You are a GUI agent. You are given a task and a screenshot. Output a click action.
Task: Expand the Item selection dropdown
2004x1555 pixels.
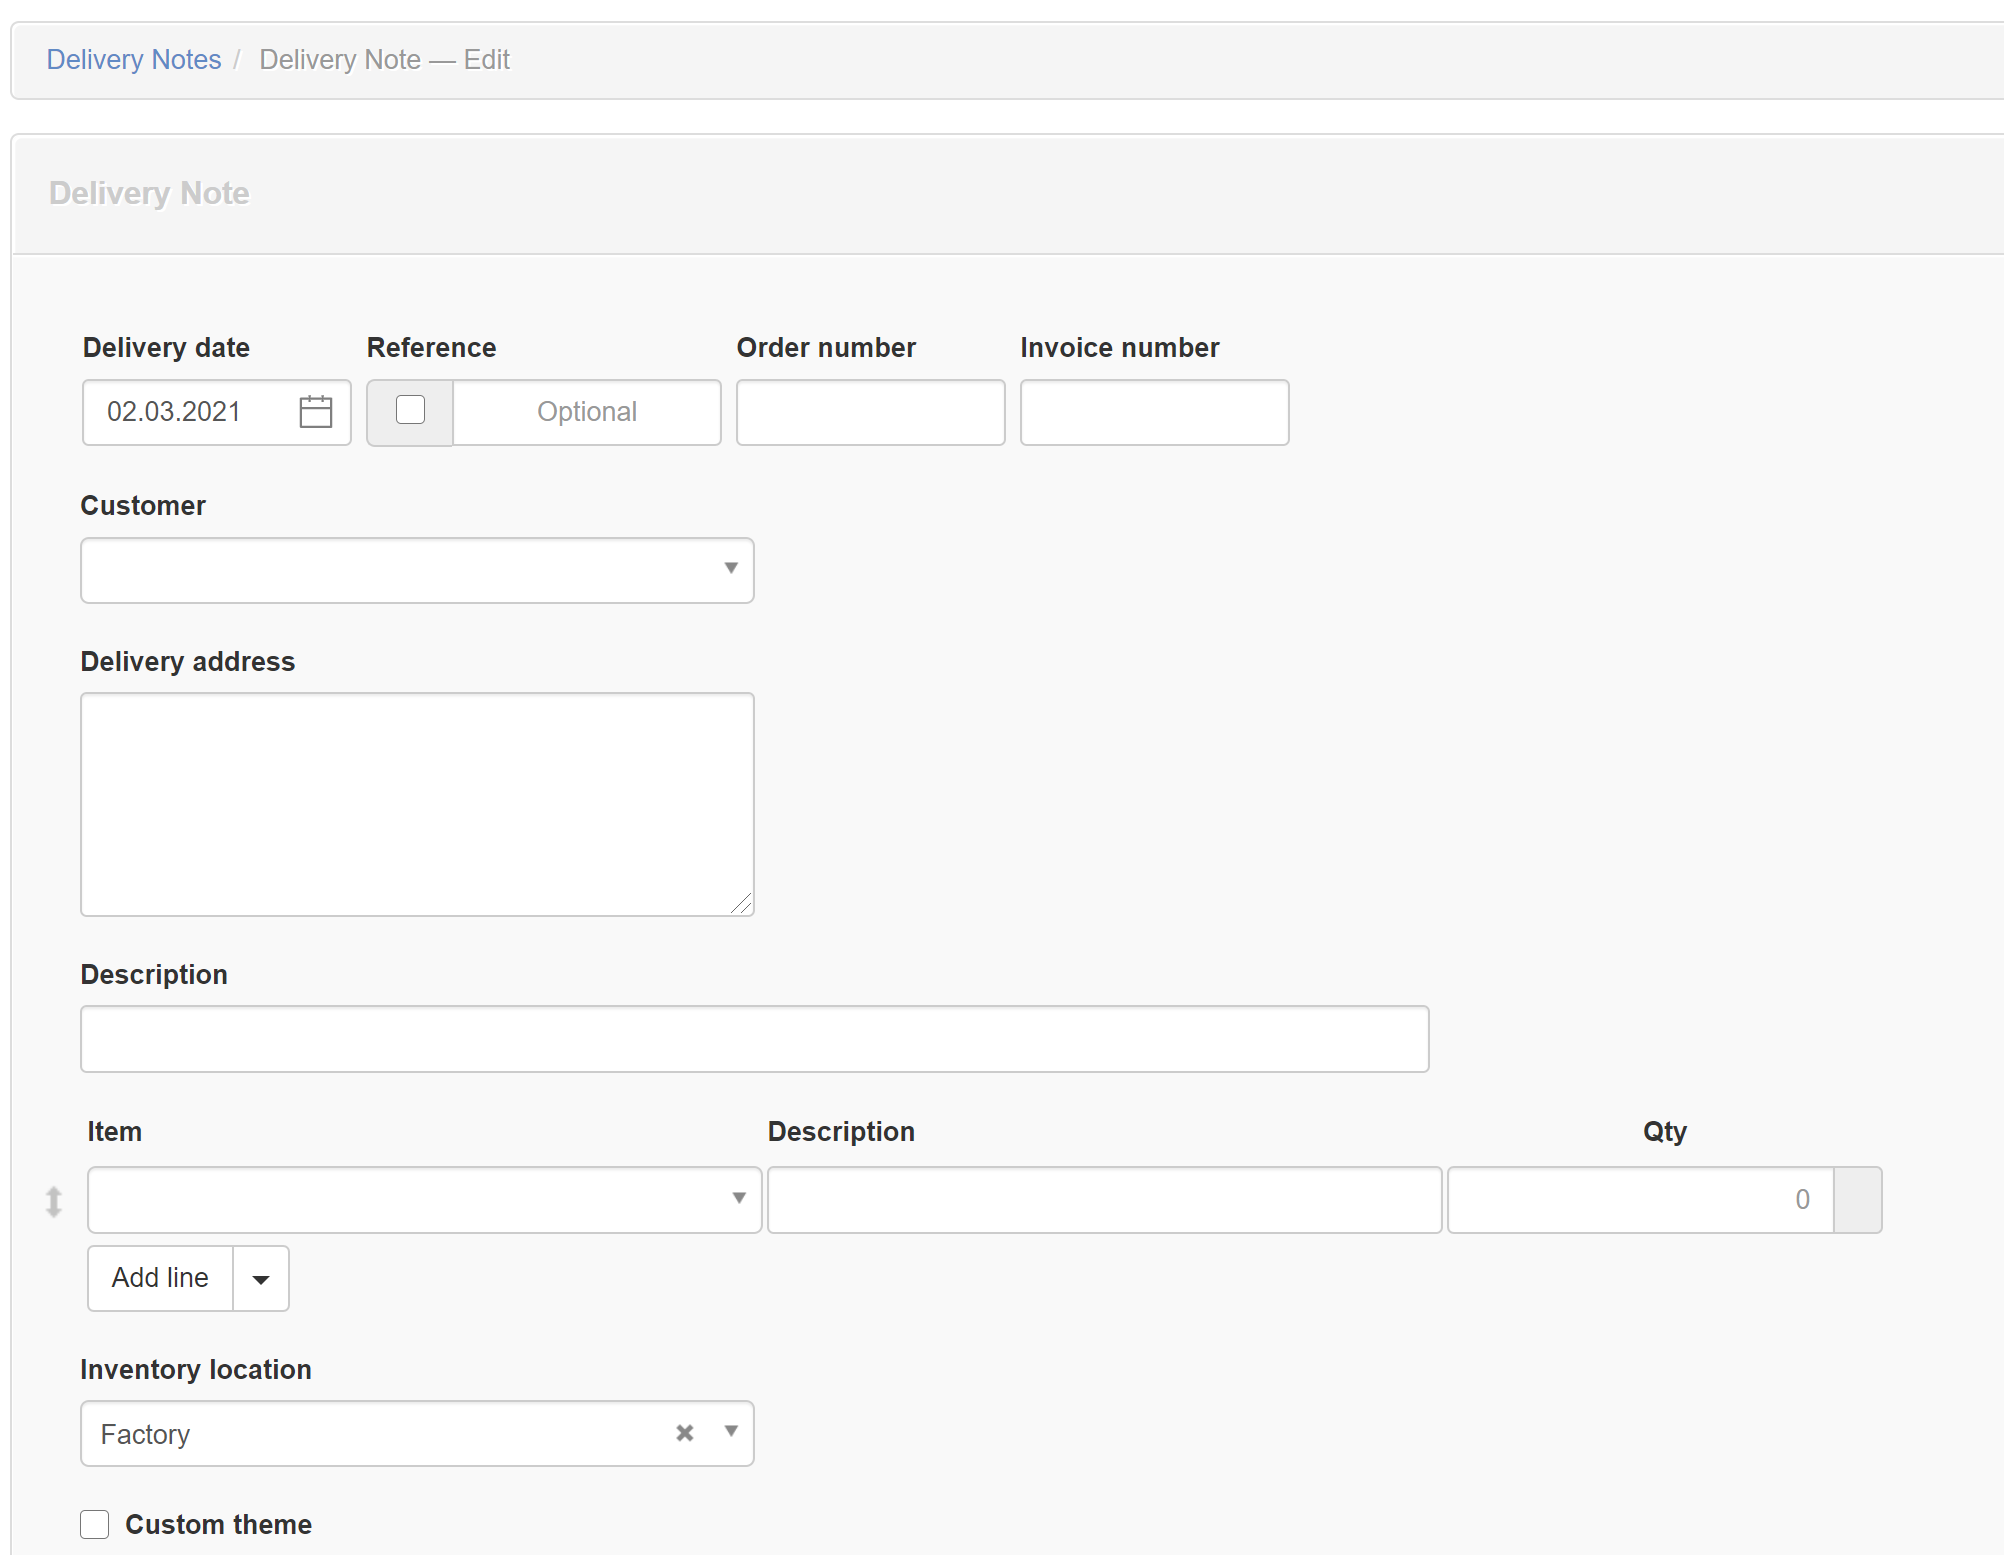[424, 1200]
